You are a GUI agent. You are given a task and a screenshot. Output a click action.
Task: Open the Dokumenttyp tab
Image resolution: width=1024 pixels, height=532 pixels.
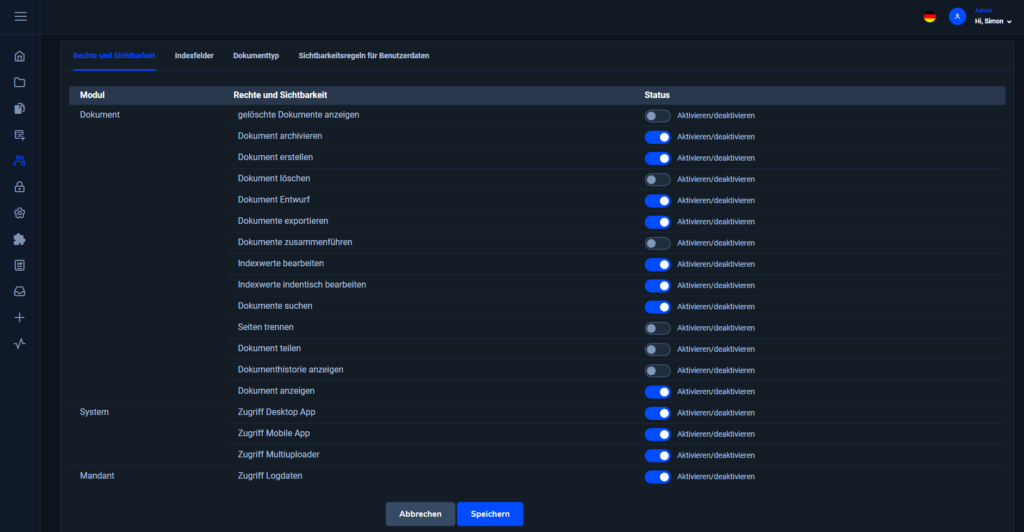click(x=256, y=55)
